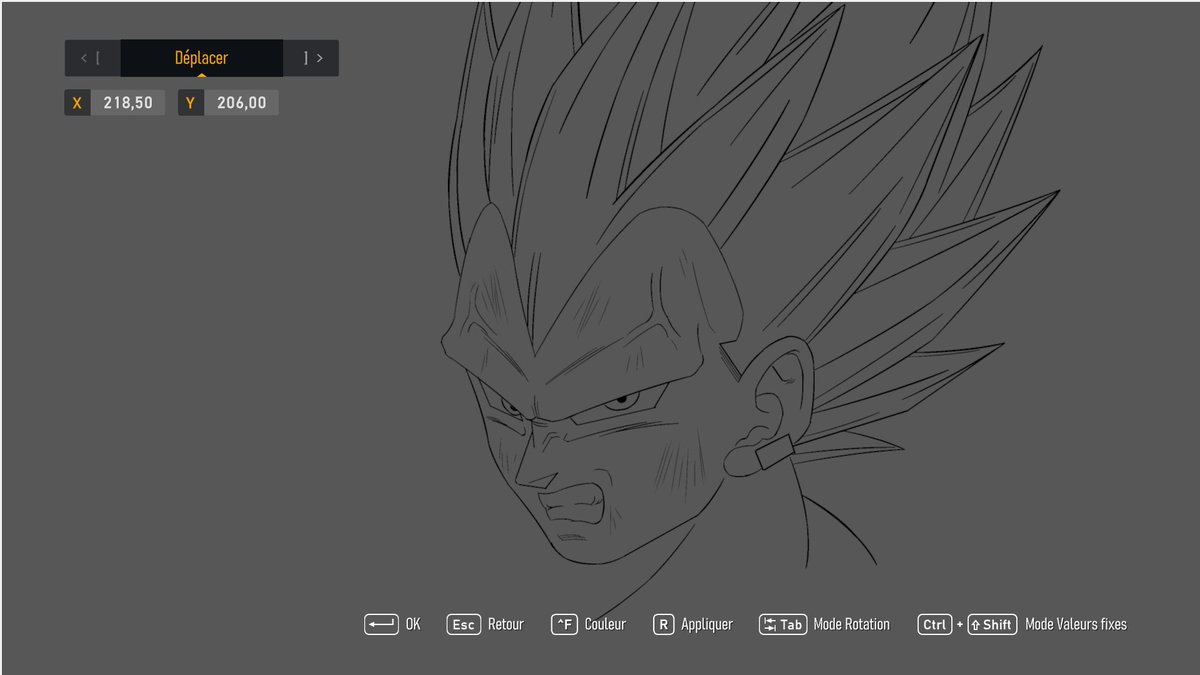Switch to next mode with right arrow
Screen dimensions: 1200x675
point(311,58)
